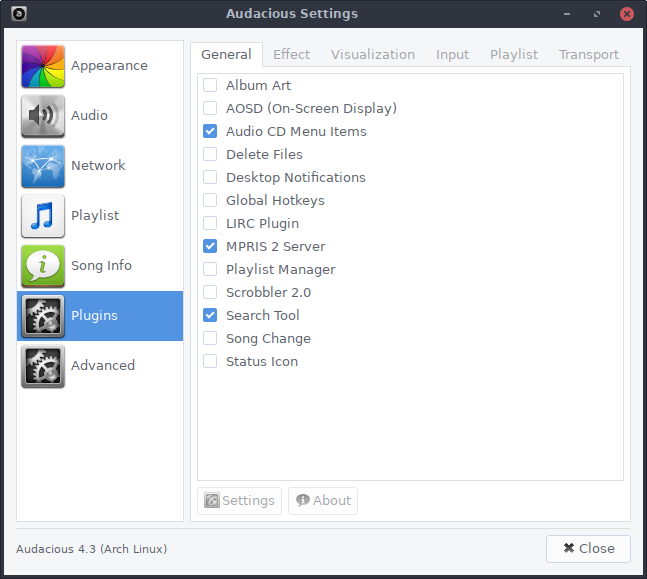The height and width of the screenshot is (579, 647).
Task: Click the Audacious icon in title bar
Action: pos(19,14)
